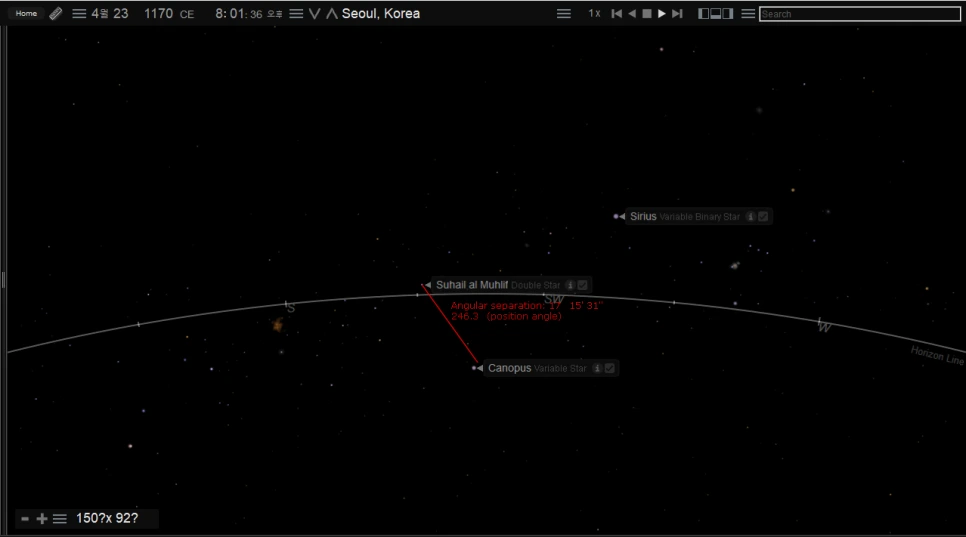Click the S compass marker on horizon
Image resolution: width=966 pixels, height=537 pixels.
[x=290, y=307]
